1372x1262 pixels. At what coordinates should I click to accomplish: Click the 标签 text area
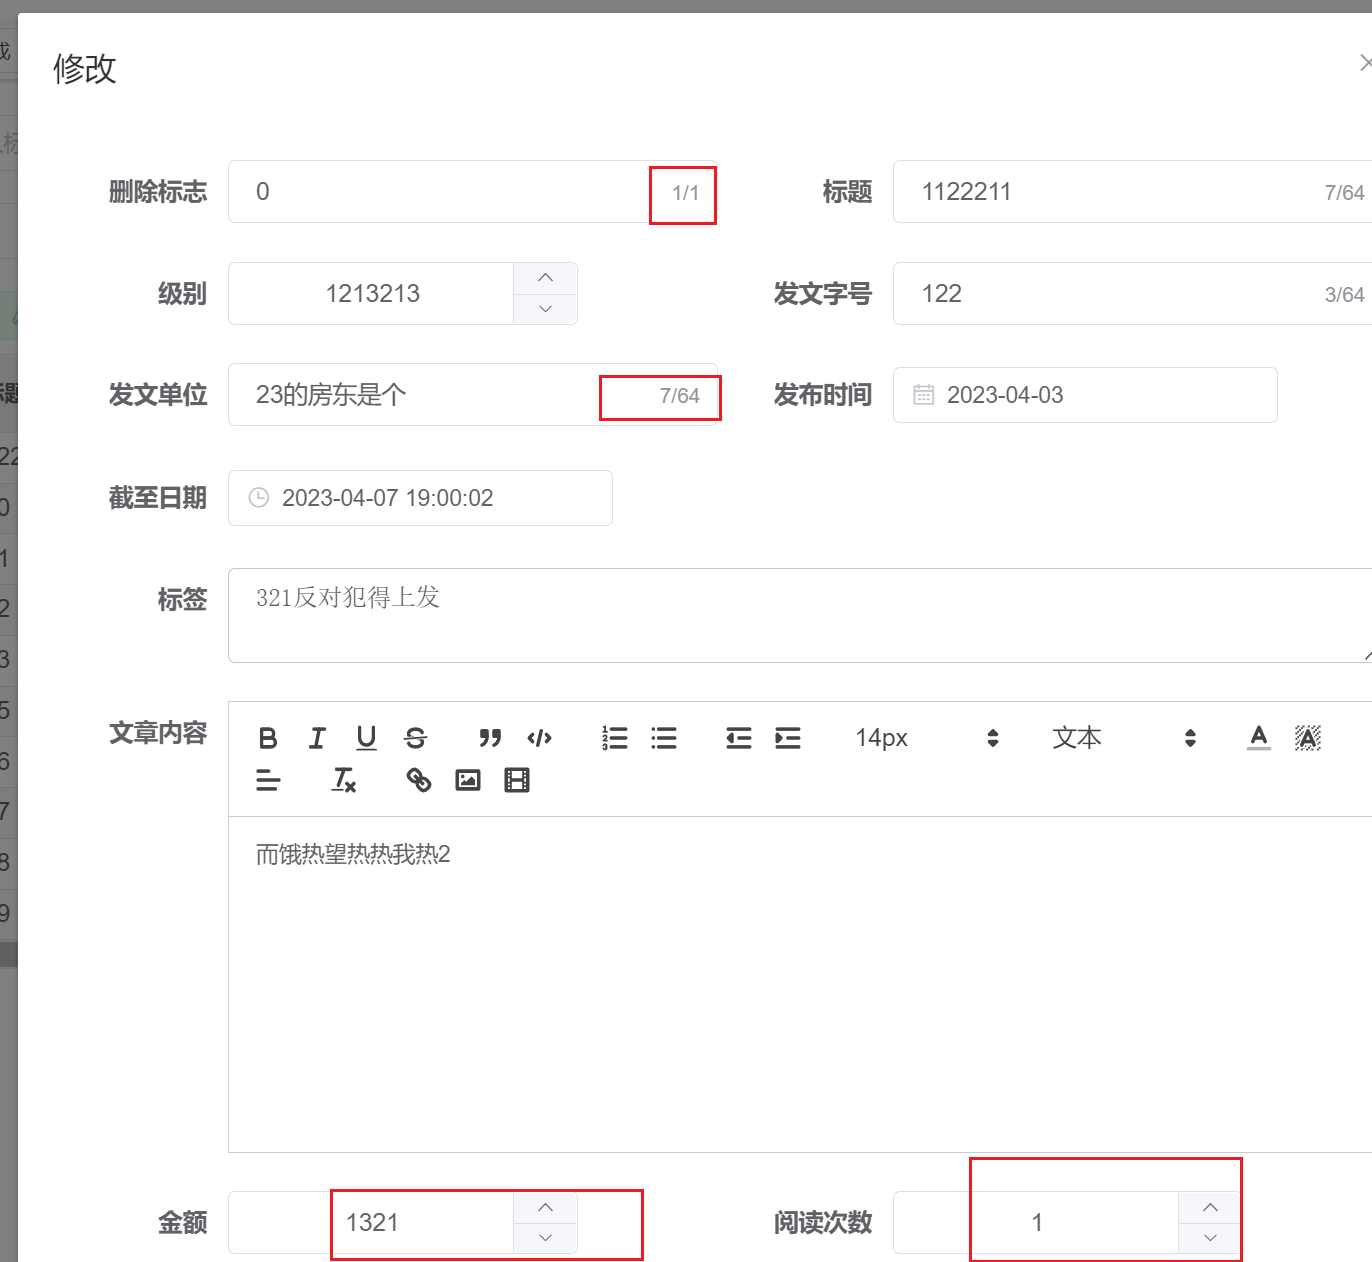tap(800, 615)
